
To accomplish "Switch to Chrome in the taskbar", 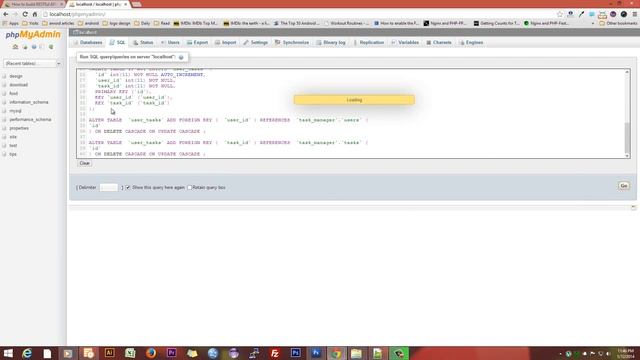I will coord(336,353).
